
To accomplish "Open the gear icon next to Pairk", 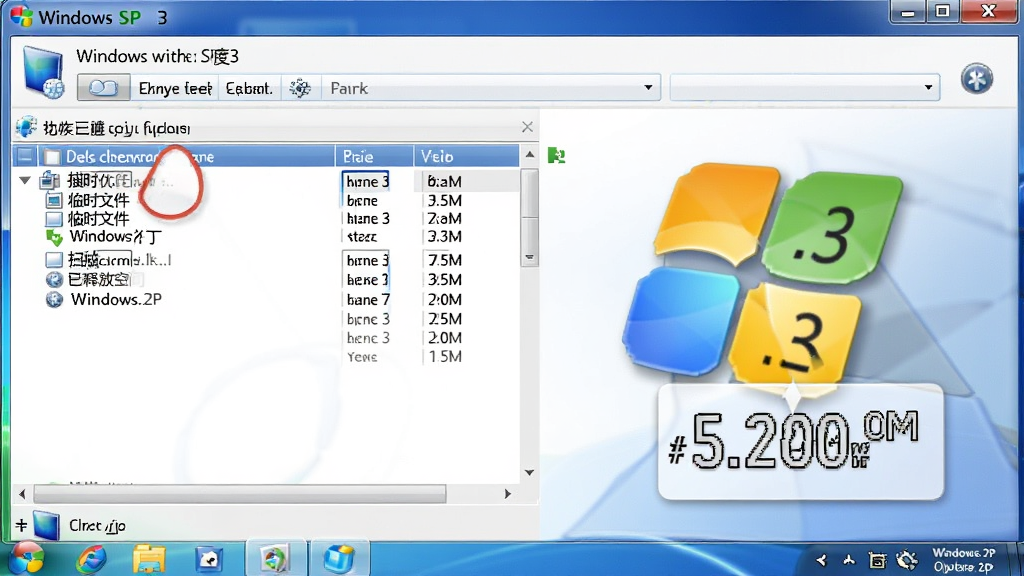I will [x=300, y=88].
